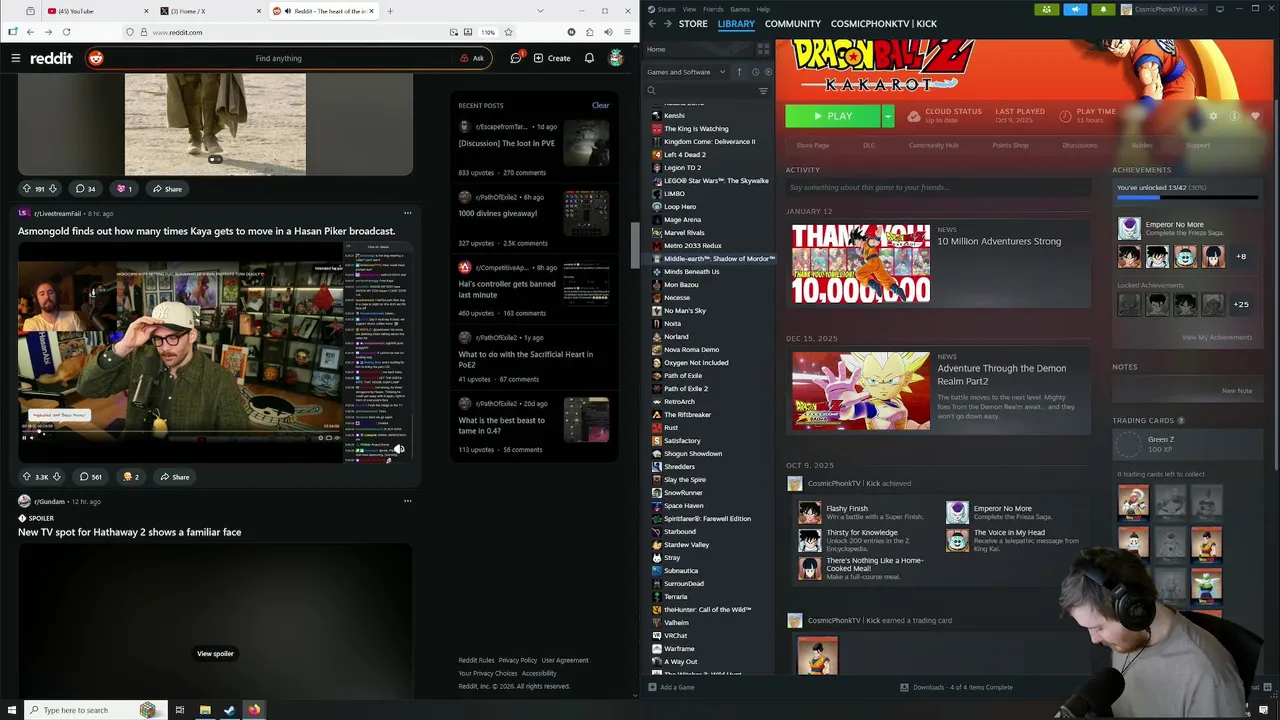1280x720 pixels.
Task: Click Create post on Reddit
Action: [552, 58]
